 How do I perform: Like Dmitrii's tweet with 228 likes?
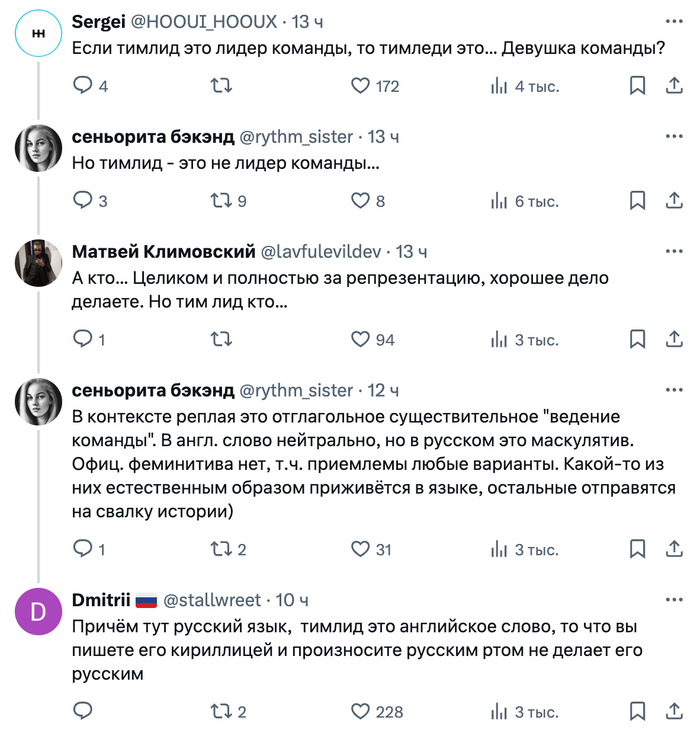click(x=360, y=712)
